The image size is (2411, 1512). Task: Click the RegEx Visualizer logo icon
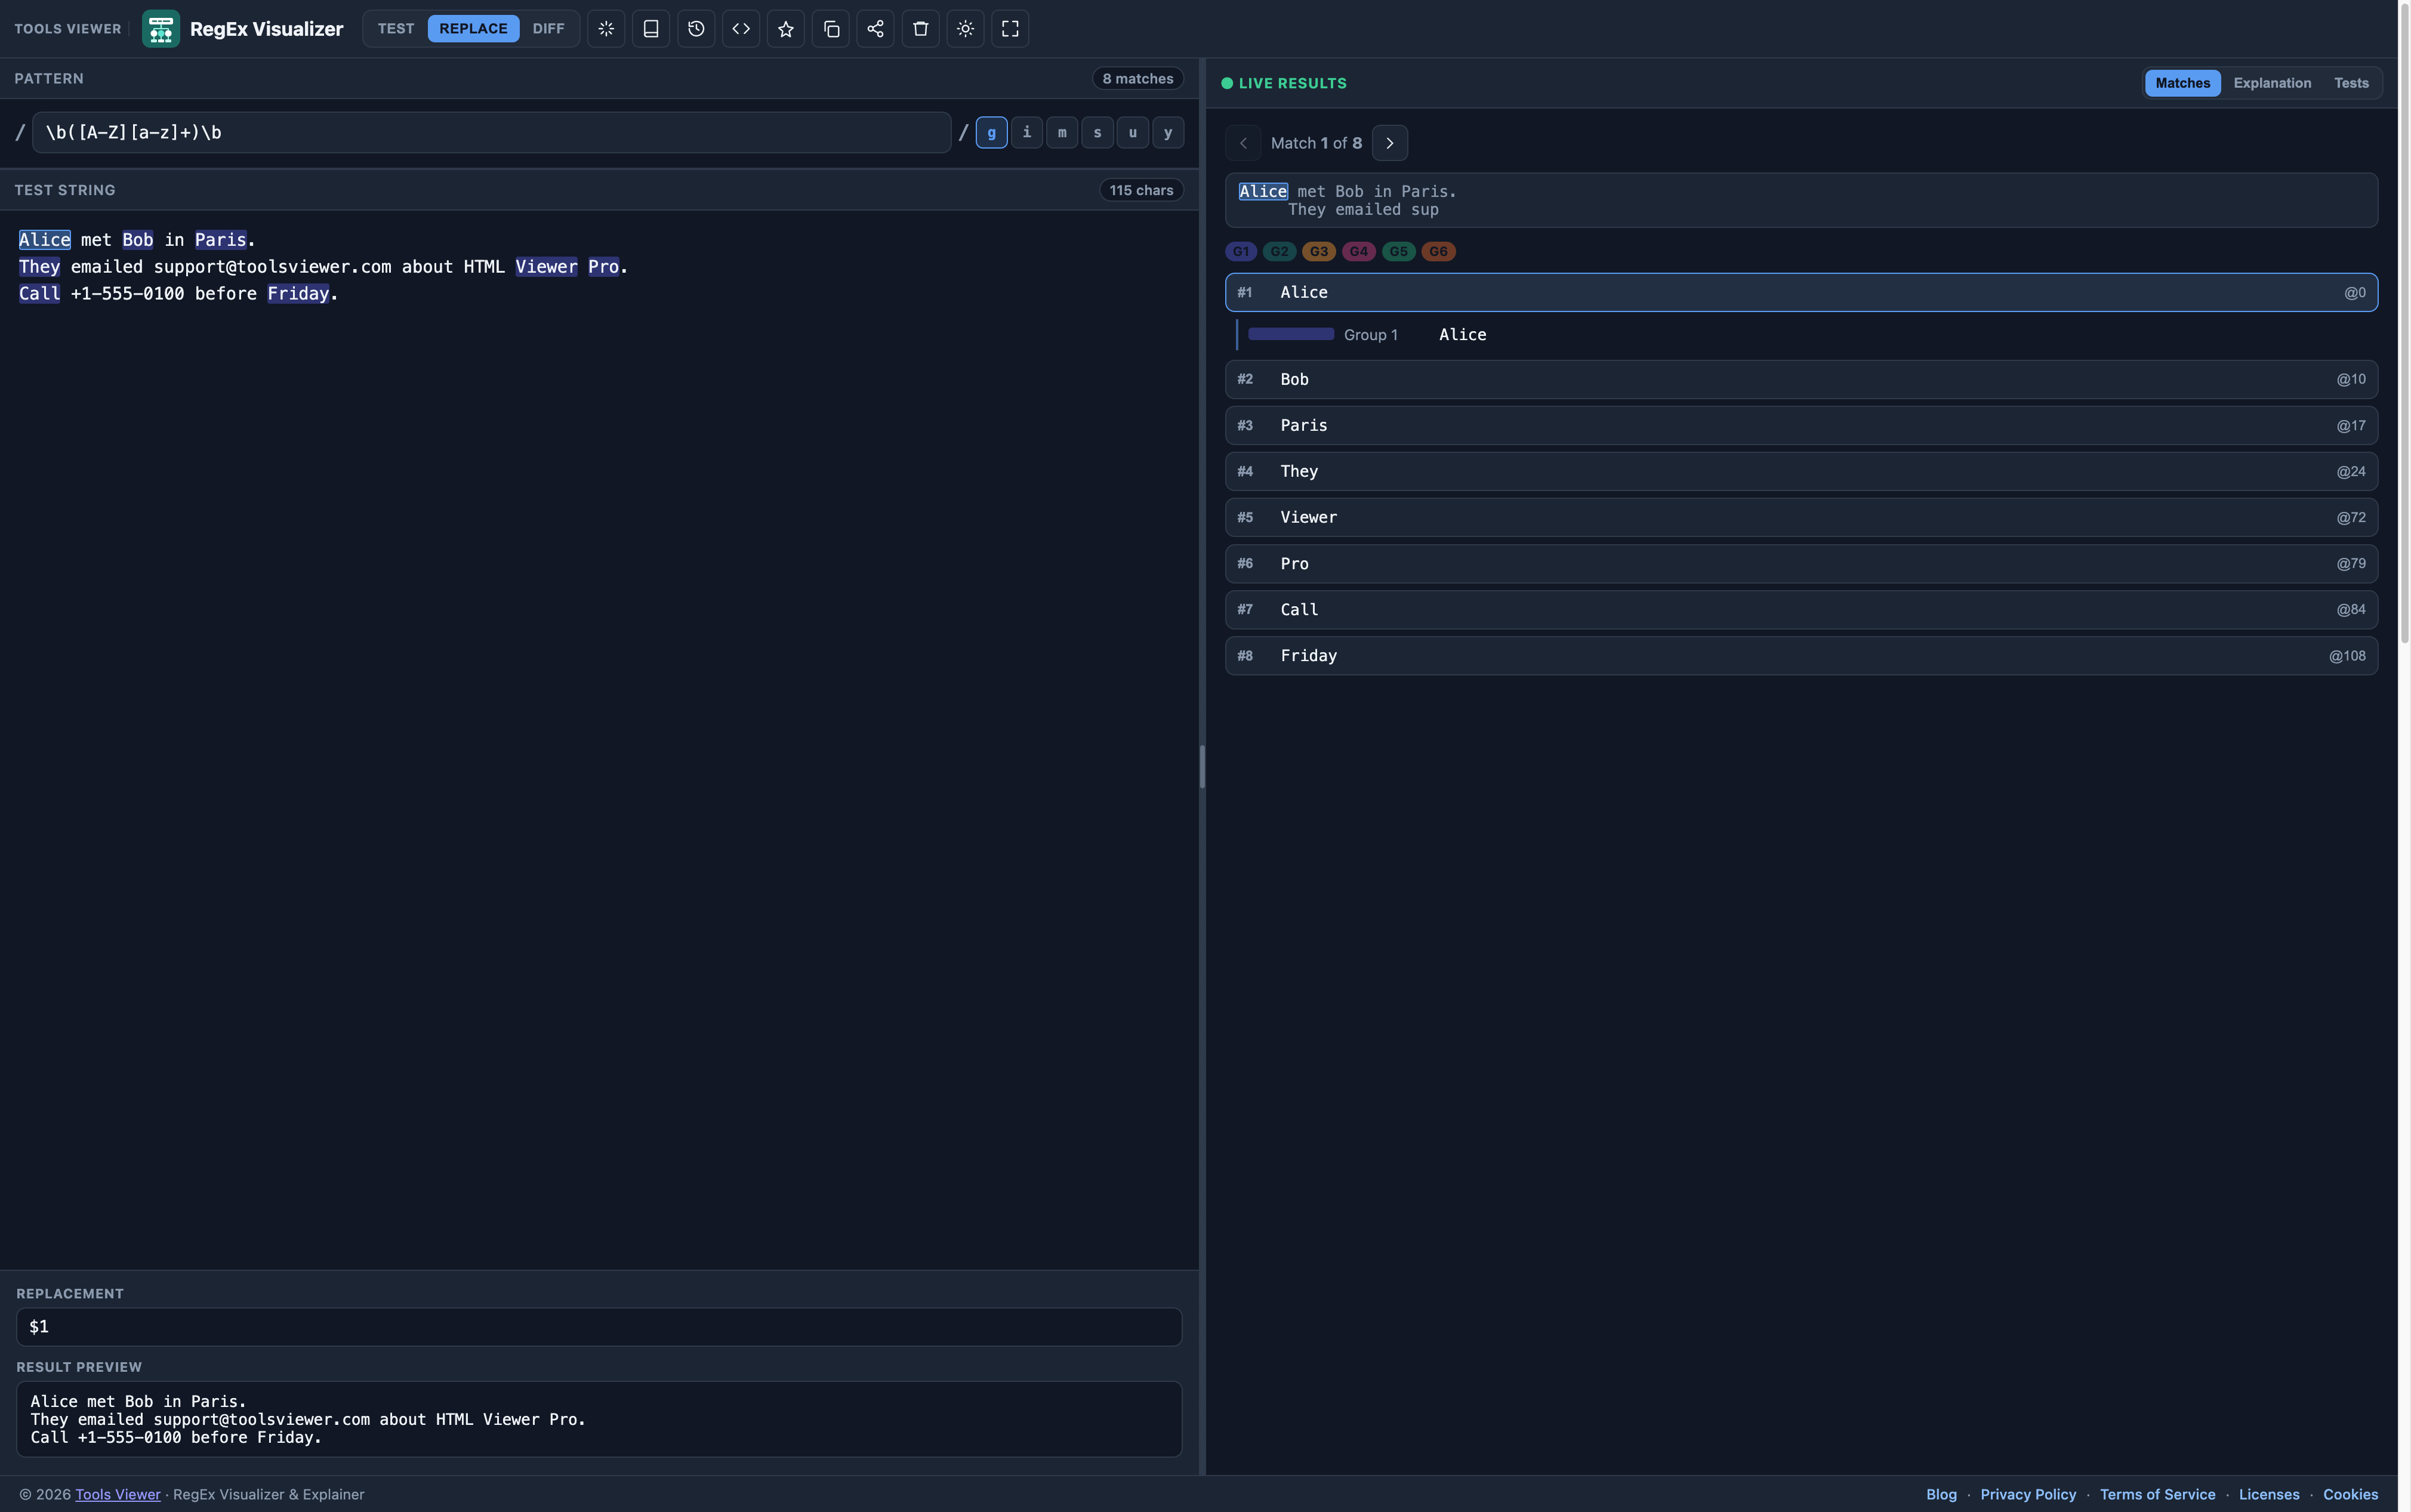pos(161,29)
